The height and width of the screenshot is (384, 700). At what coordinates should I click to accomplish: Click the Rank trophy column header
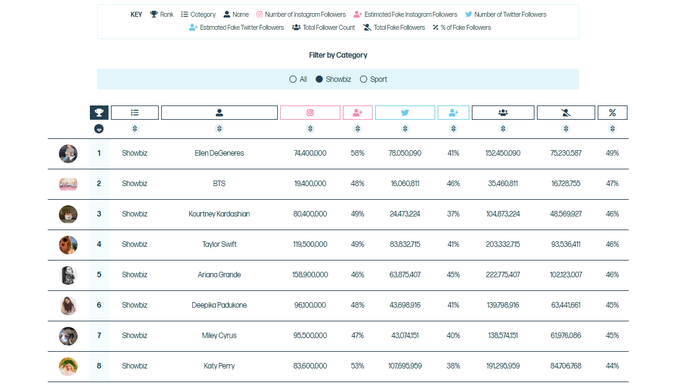coord(99,113)
